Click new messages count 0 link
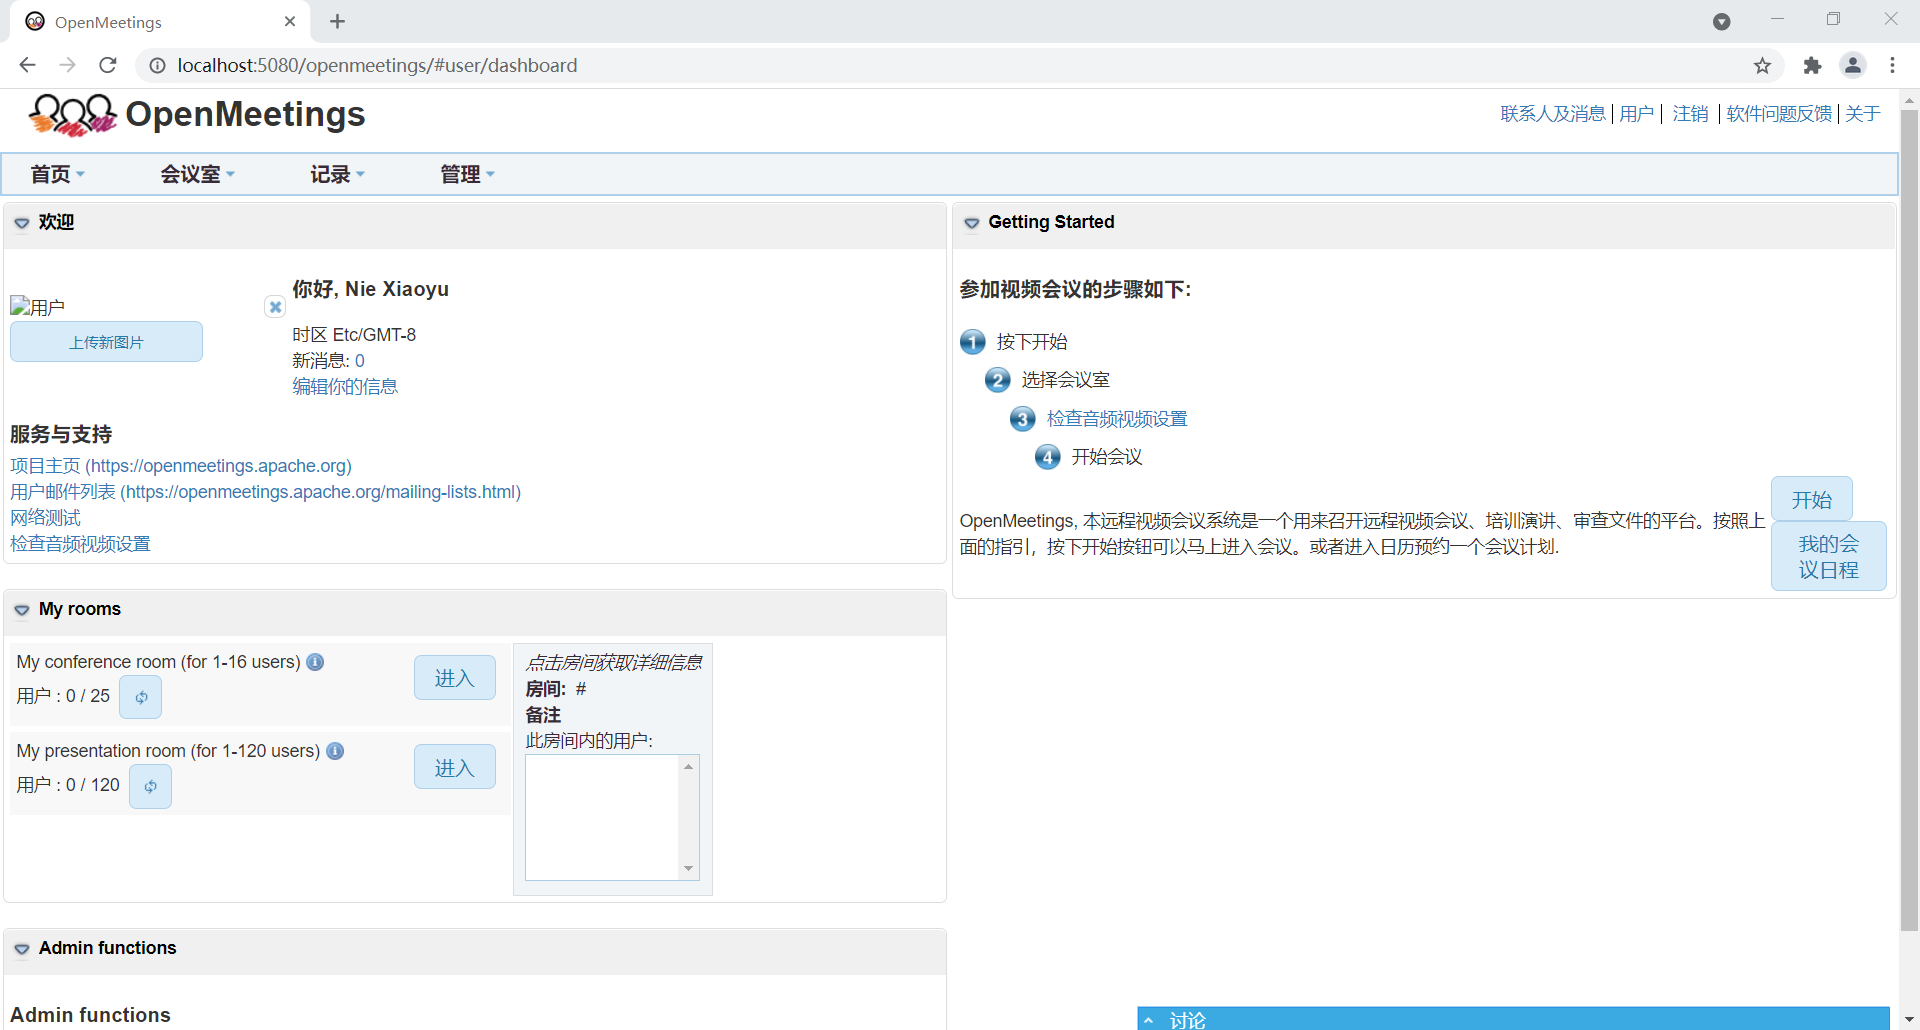 point(360,361)
